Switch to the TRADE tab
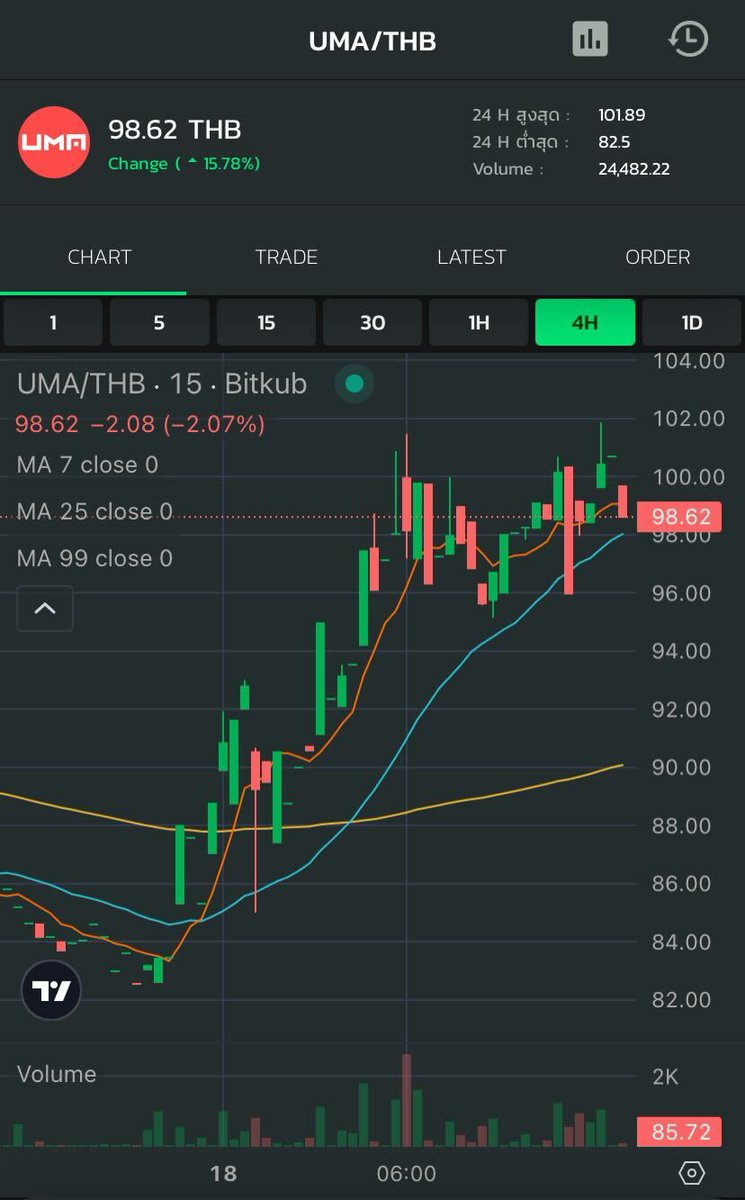The image size is (745, 1200). point(286,257)
